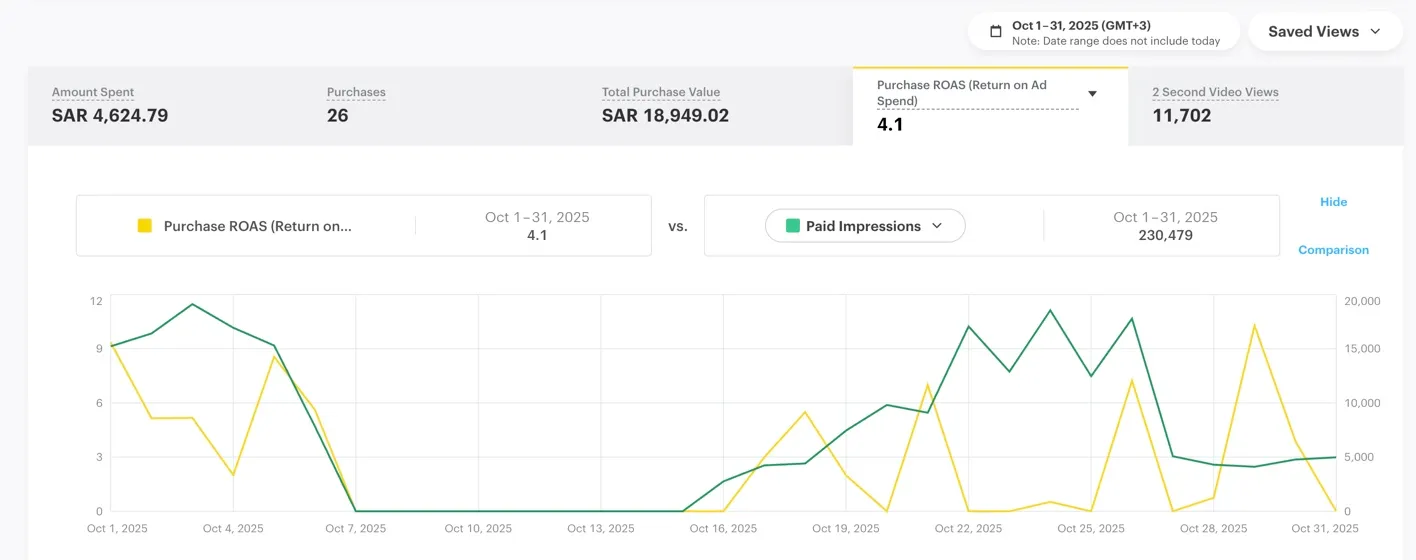Expand the Purchase ROAS tab dropdown arrow

click(1092, 94)
